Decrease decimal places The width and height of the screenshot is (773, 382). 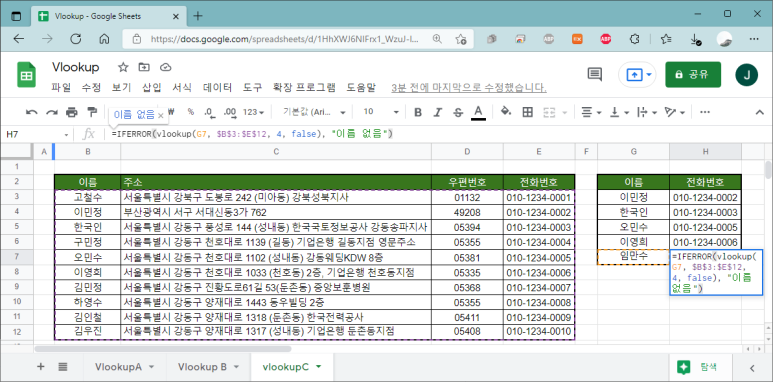(210, 112)
